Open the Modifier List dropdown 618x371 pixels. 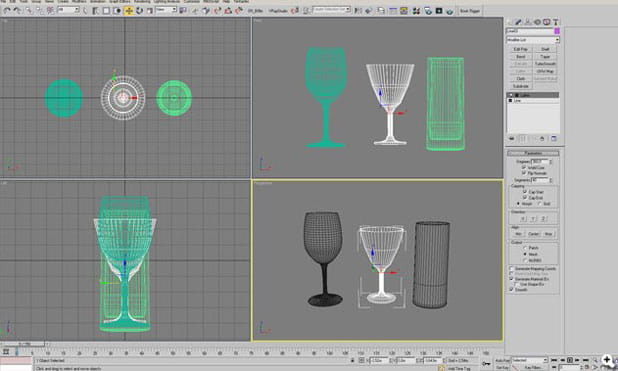533,40
